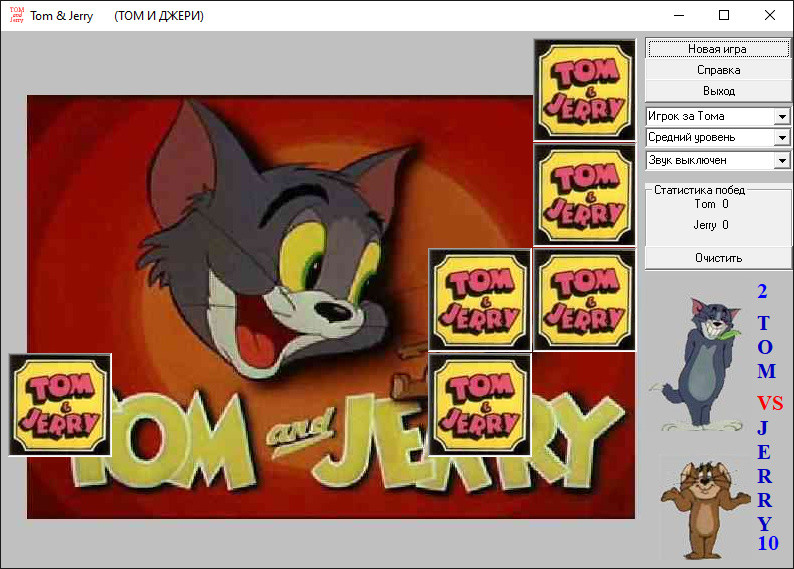Maximize the Tom & Jerry window
794x569 pixels.
tap(724, 15)
